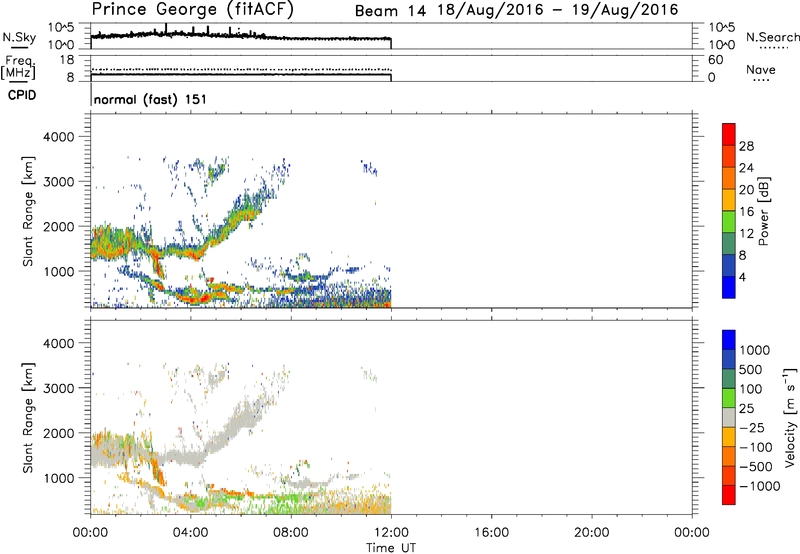This screenshot has width=800, height=554.
Task: Select the yellow 16–20 dB Power colorbar segment
Action: coord(729,200)
